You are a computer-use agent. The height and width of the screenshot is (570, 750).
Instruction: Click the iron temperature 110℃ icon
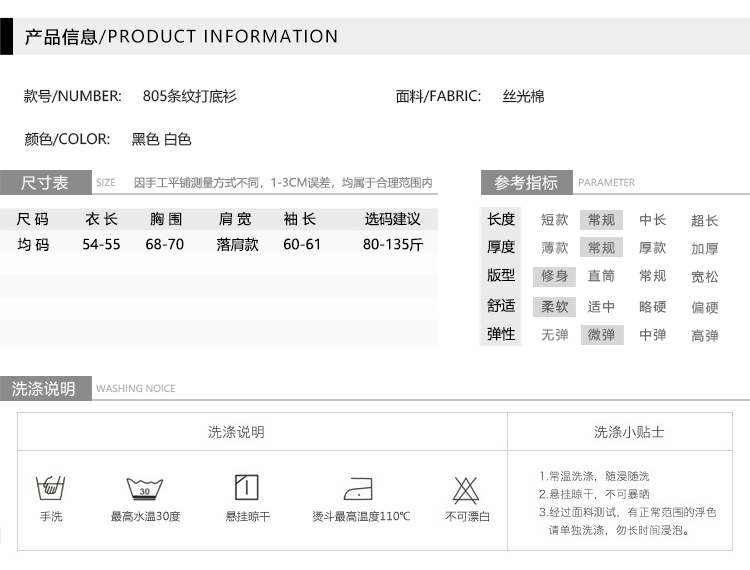(358, 489)
